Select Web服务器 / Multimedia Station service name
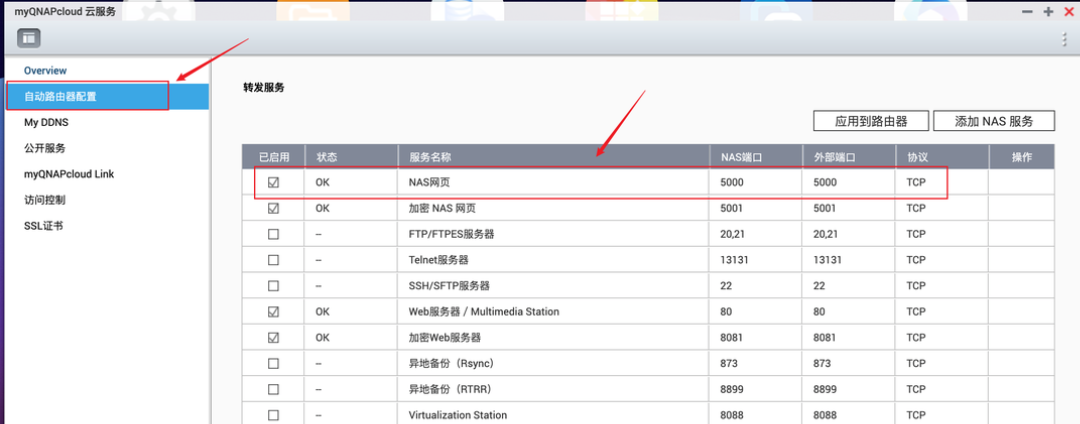 (x=484, y=312)
